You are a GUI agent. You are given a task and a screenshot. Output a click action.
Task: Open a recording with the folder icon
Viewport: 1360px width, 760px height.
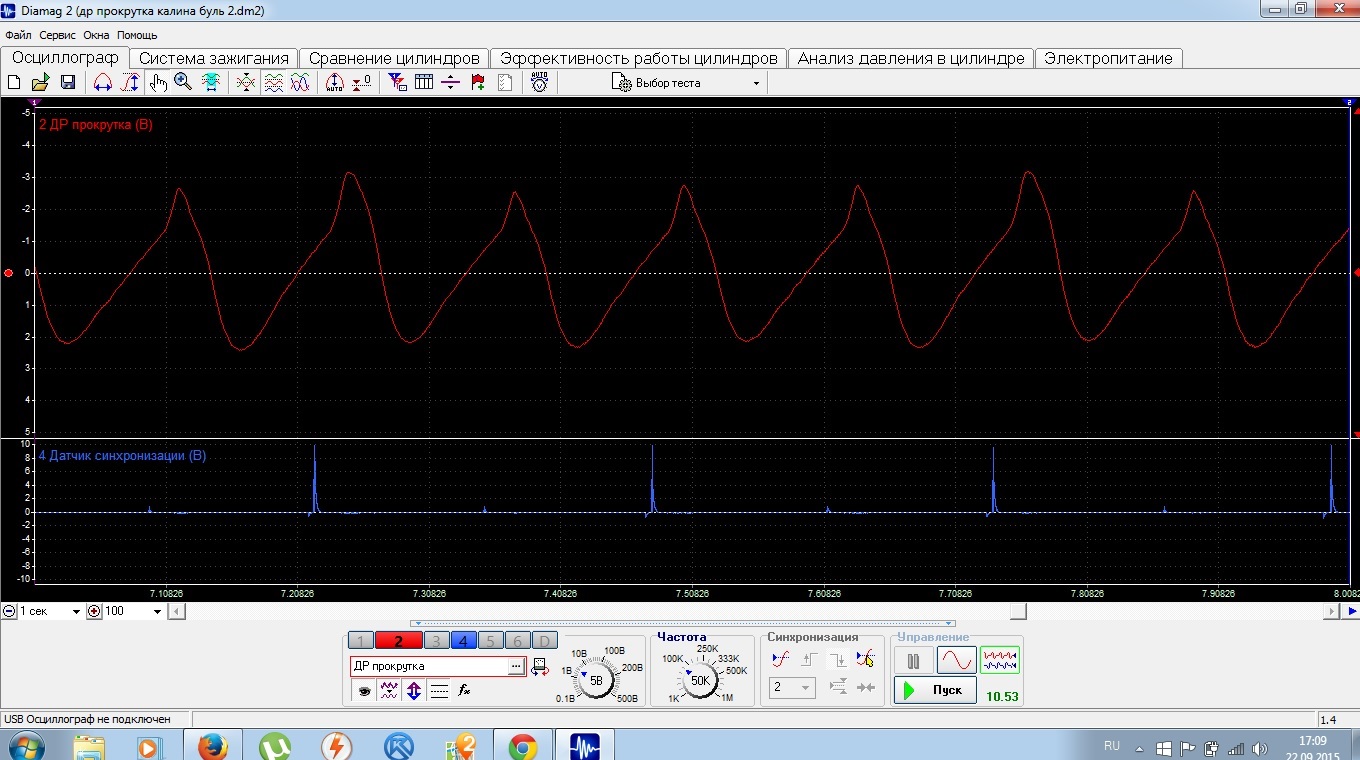point(41,83)
